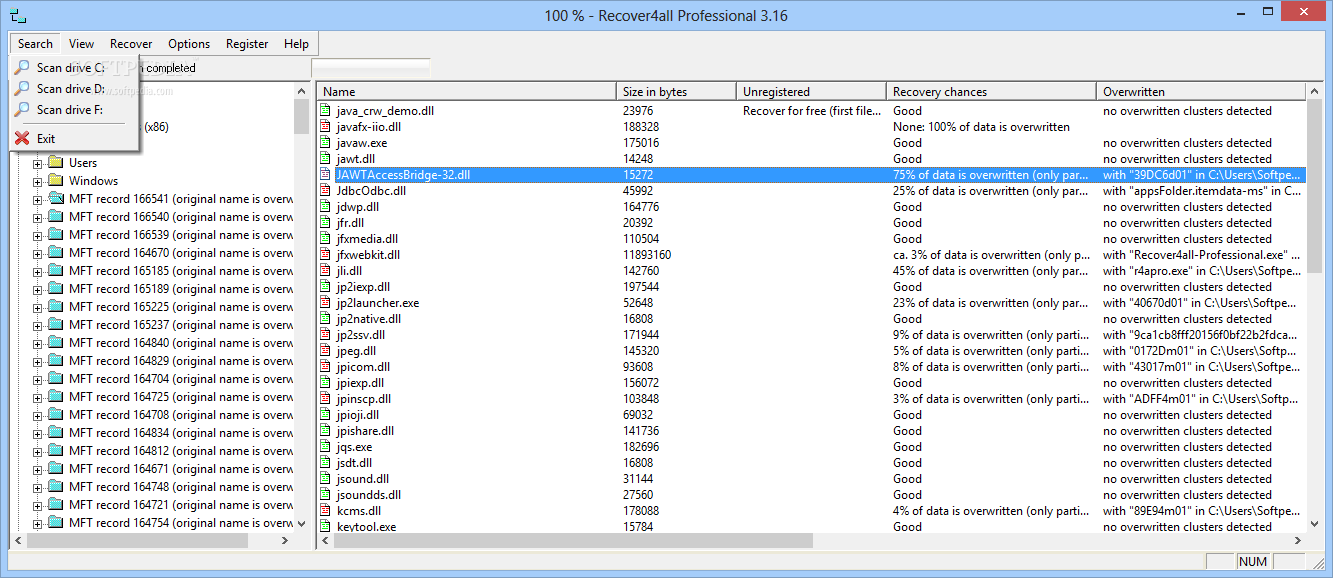The width and height of the screenshot is (1333, 578).
Task: Click the Overwritten column header
Action: 1201,91
